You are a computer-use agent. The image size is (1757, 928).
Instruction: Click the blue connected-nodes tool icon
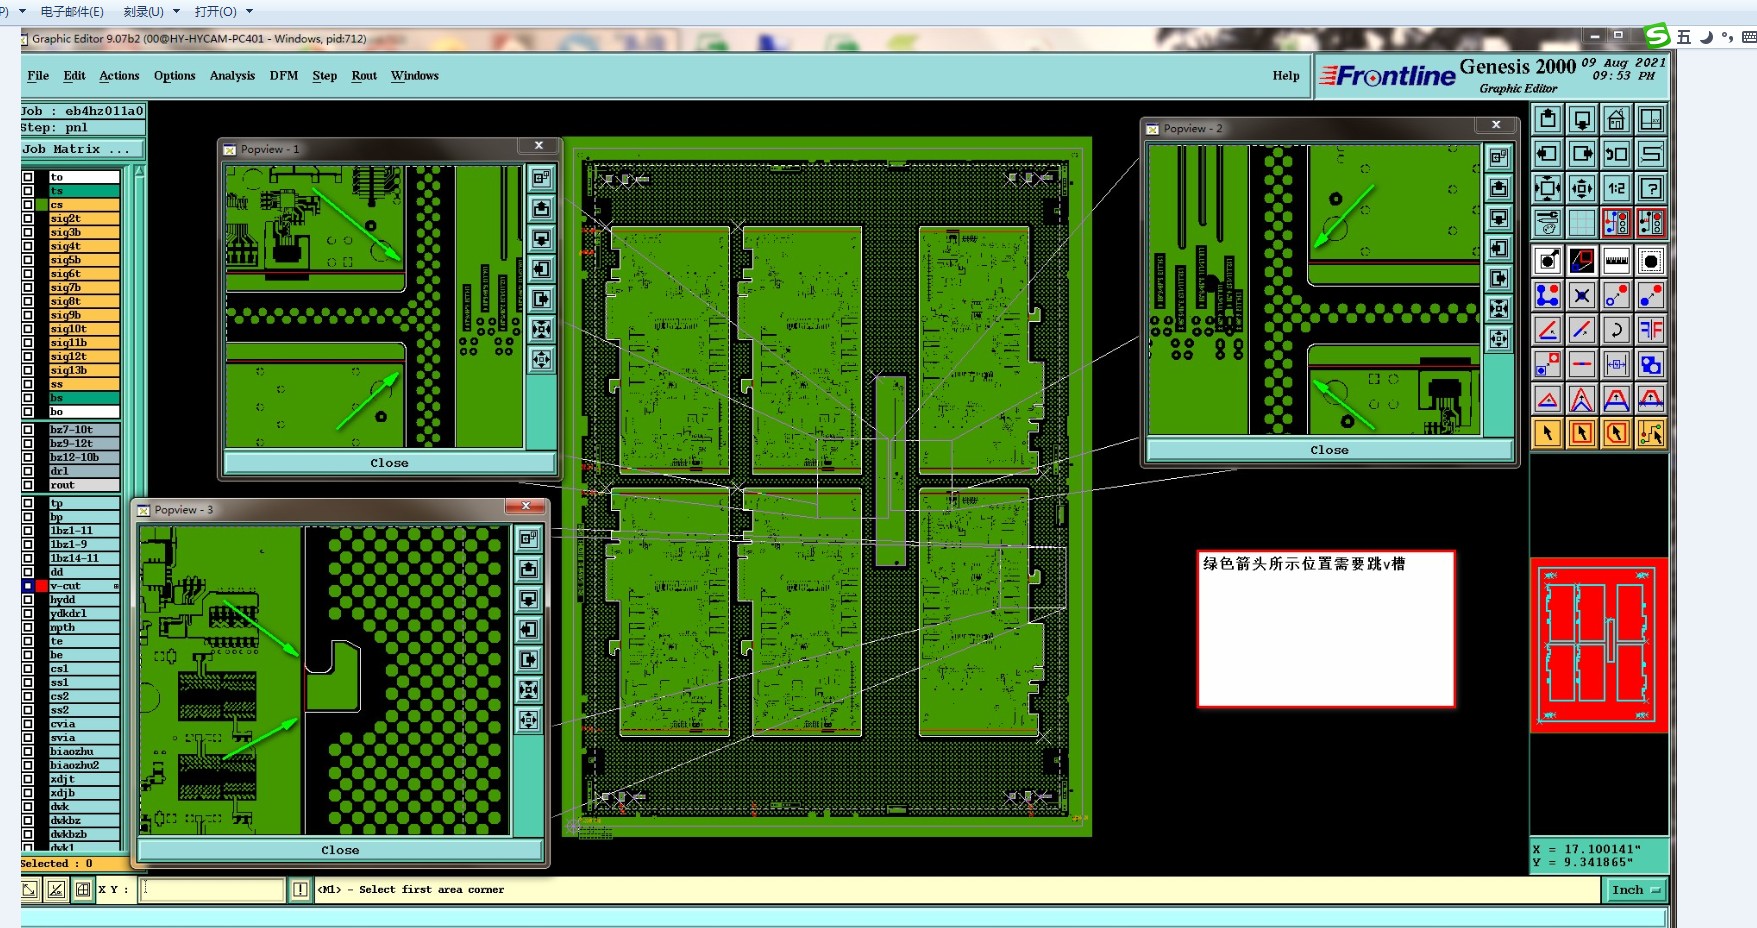point(1548,296)
